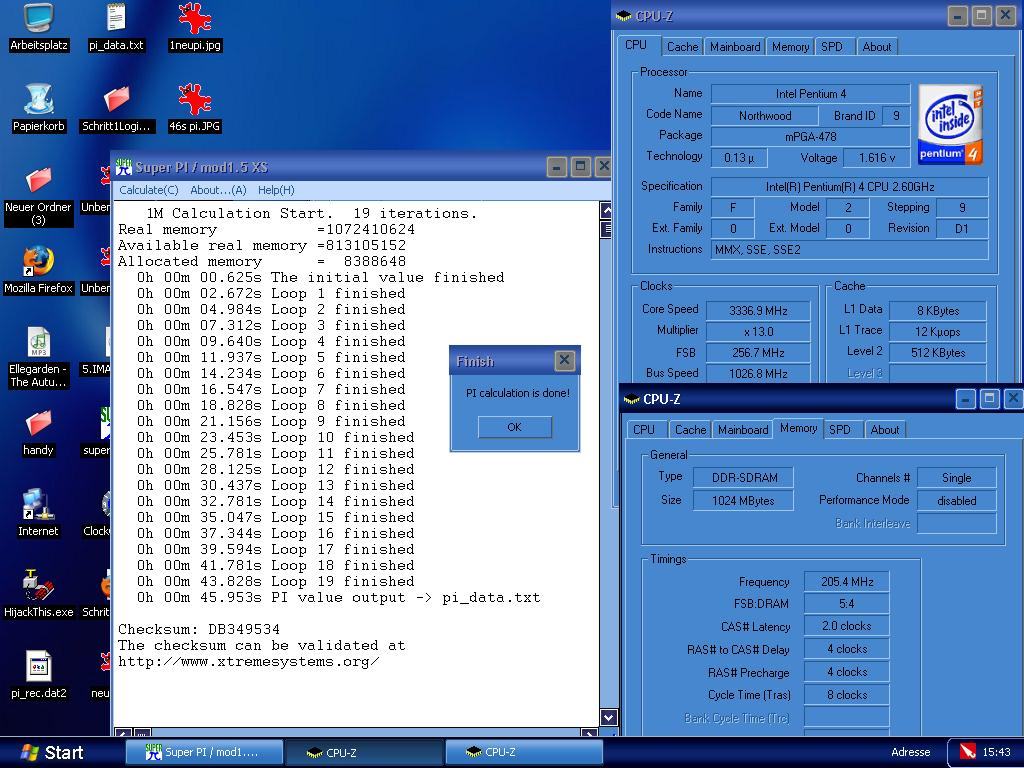Switch to Mainboard tab in upper CPU-Z window
Image resolution: width=1024 pixels, height=768 pixels.
click(735, 47)
